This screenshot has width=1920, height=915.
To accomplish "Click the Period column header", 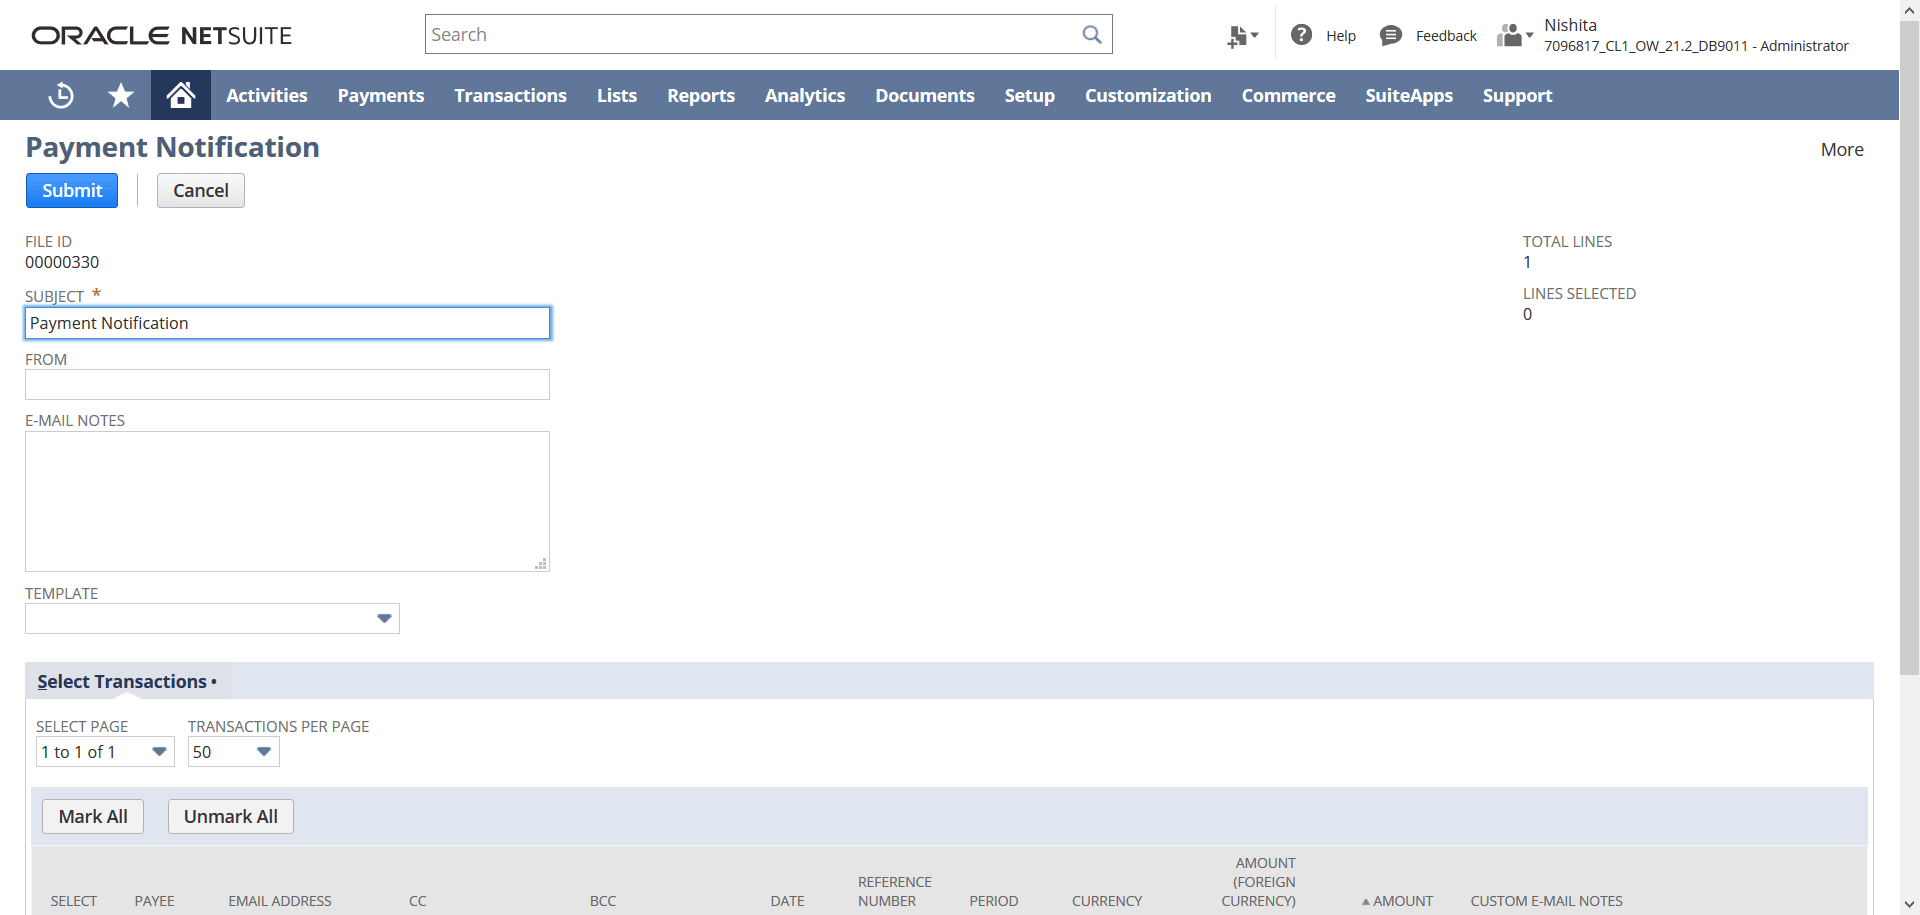I will click(x=994, y=901).
